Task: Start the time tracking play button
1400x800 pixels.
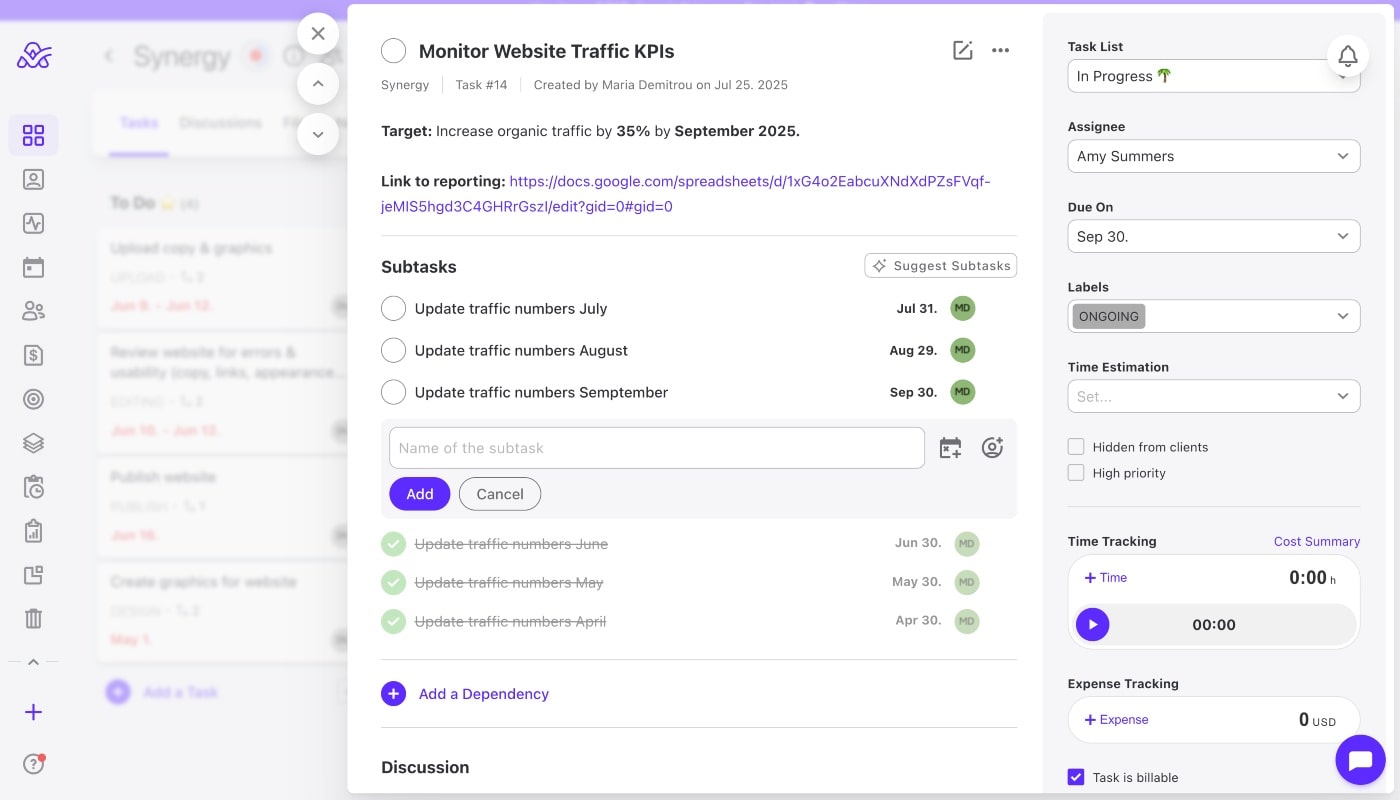Action: (1092, 625)
